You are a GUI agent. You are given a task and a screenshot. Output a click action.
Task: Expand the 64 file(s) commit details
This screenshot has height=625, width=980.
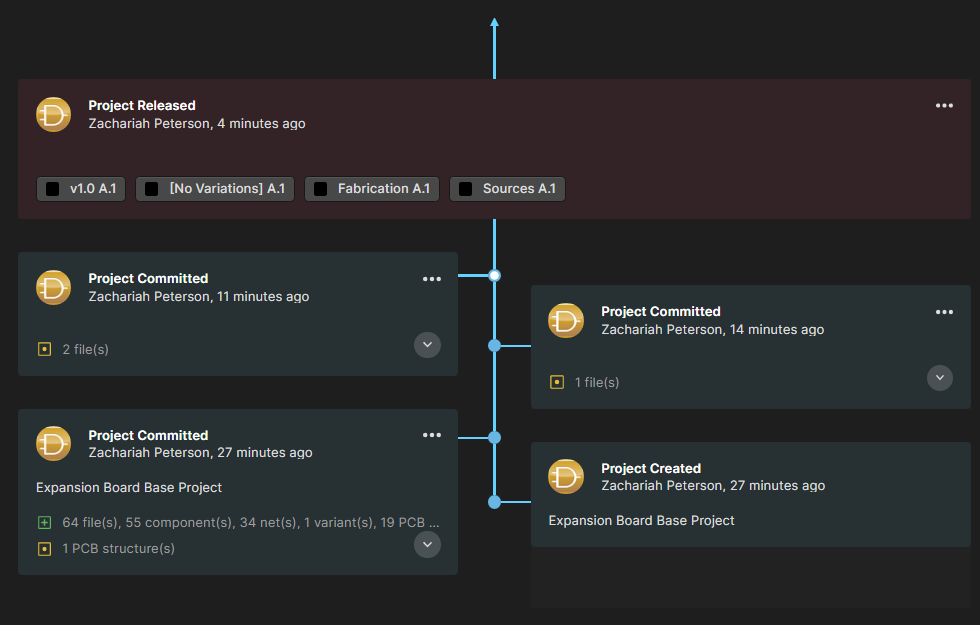tap(428, 544)
